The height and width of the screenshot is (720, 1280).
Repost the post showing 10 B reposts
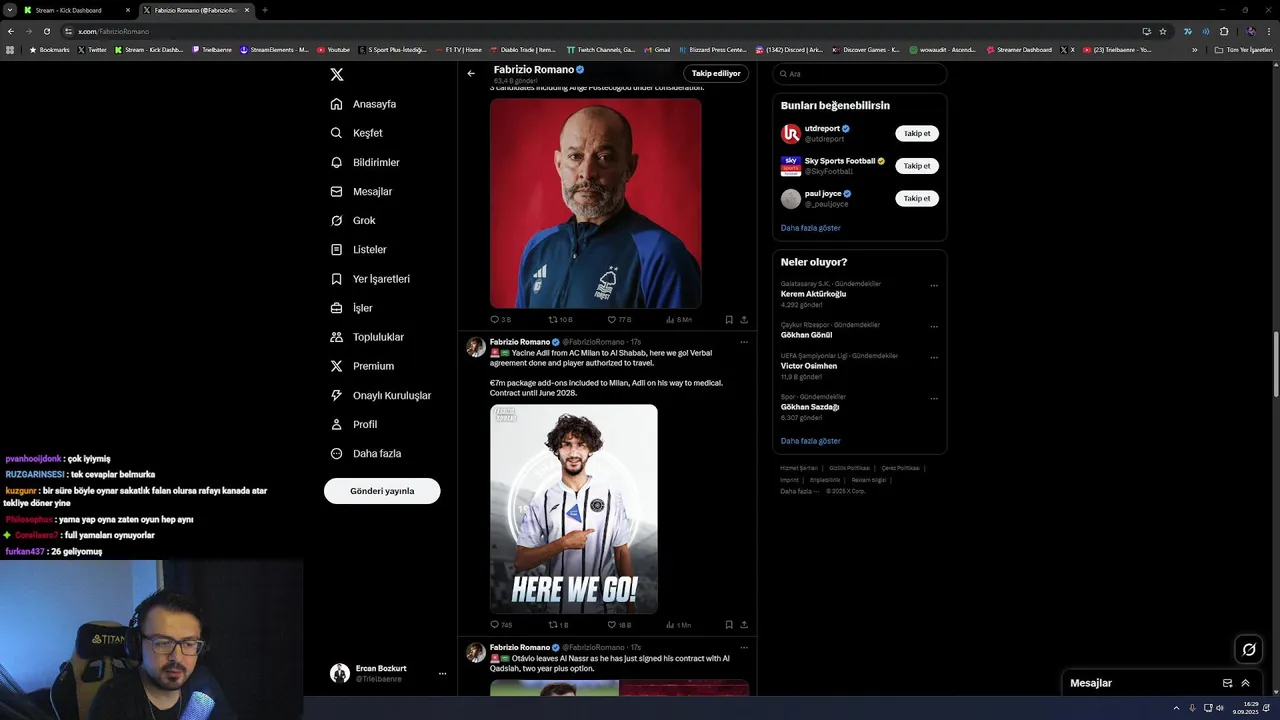point(560,320)
